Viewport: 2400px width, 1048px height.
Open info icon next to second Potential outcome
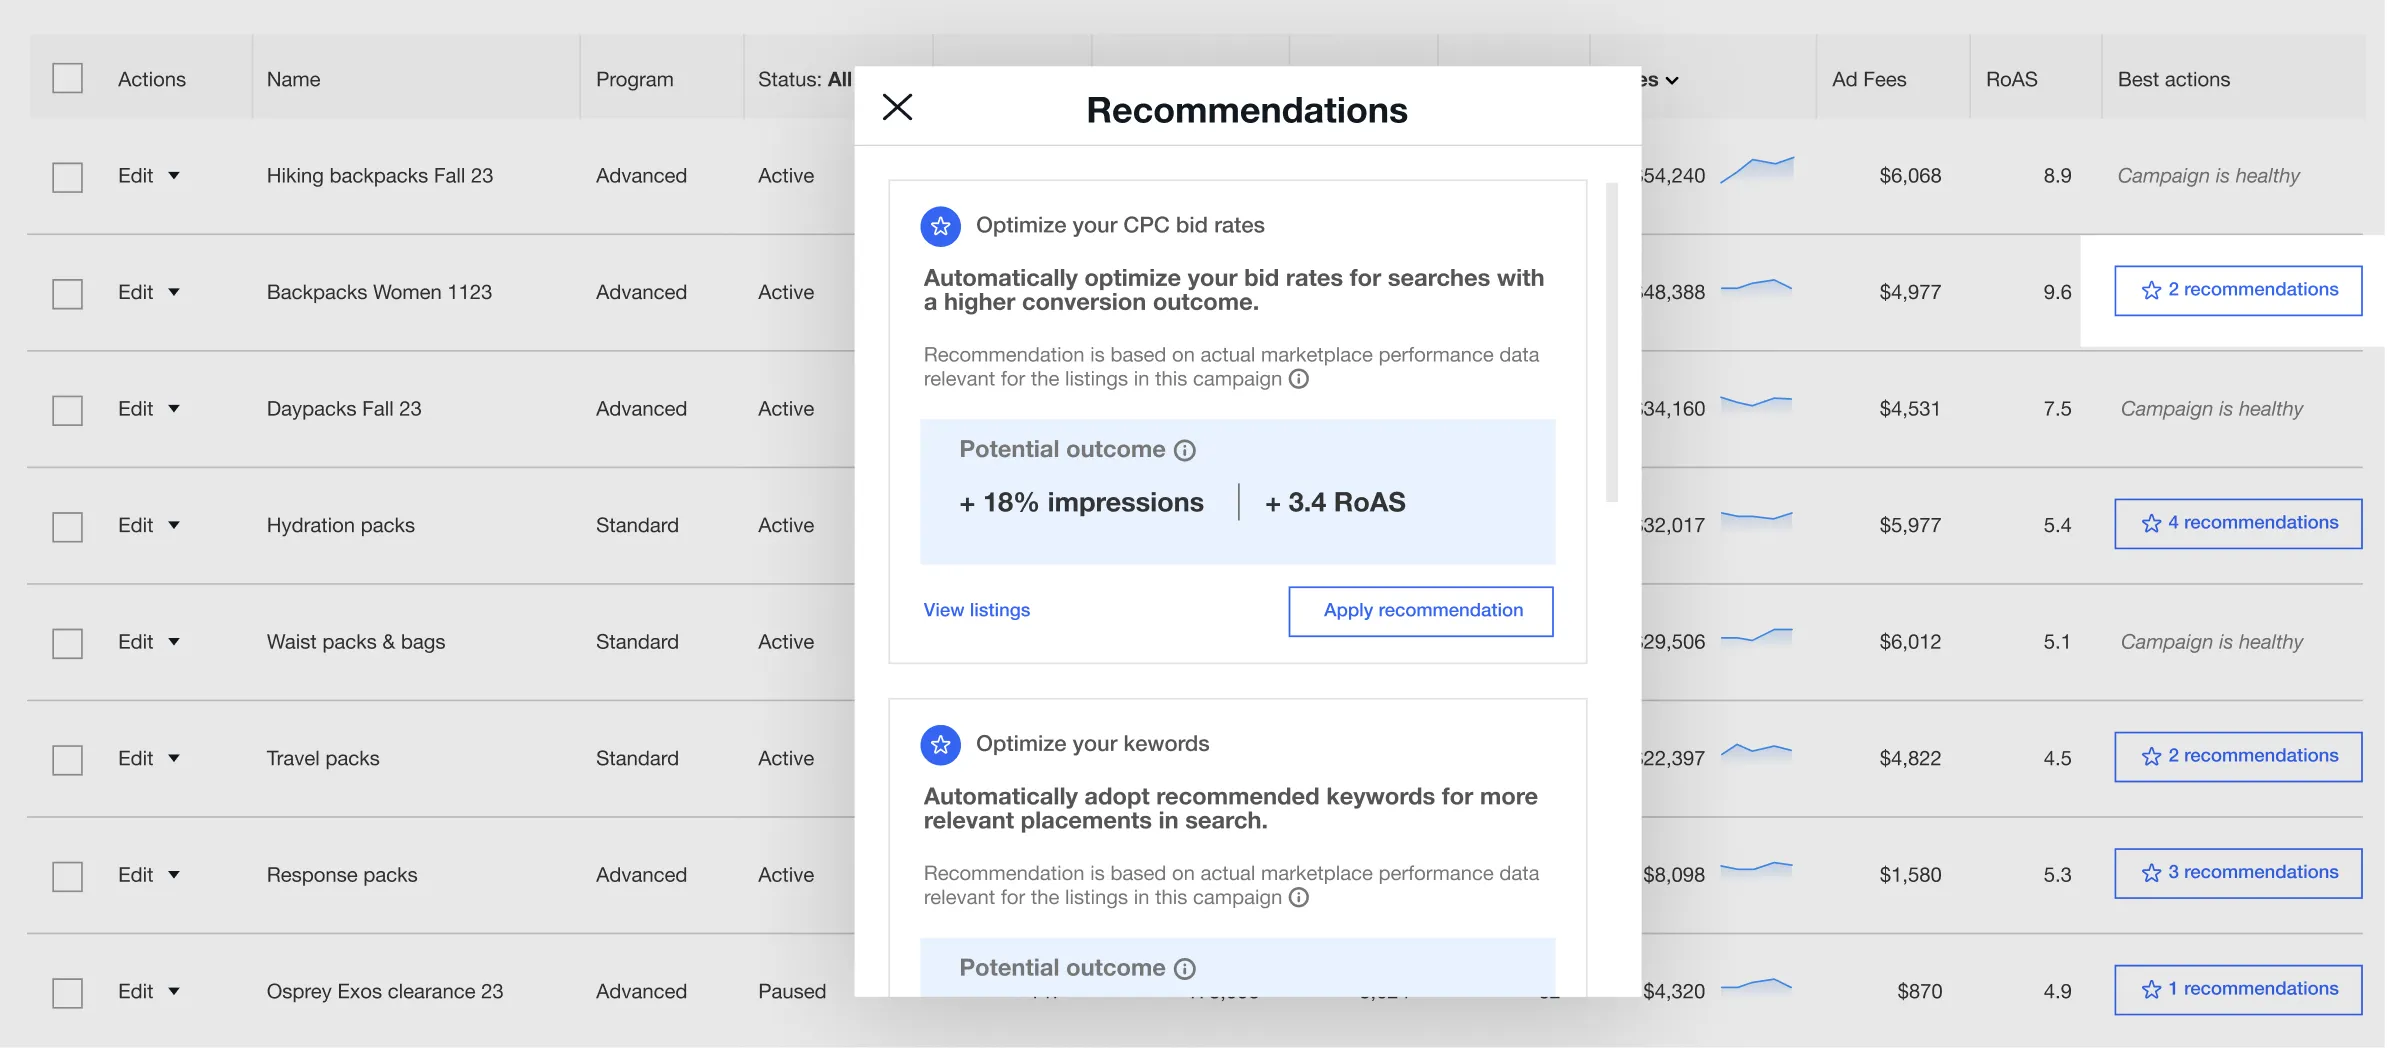coord(1184,968)
